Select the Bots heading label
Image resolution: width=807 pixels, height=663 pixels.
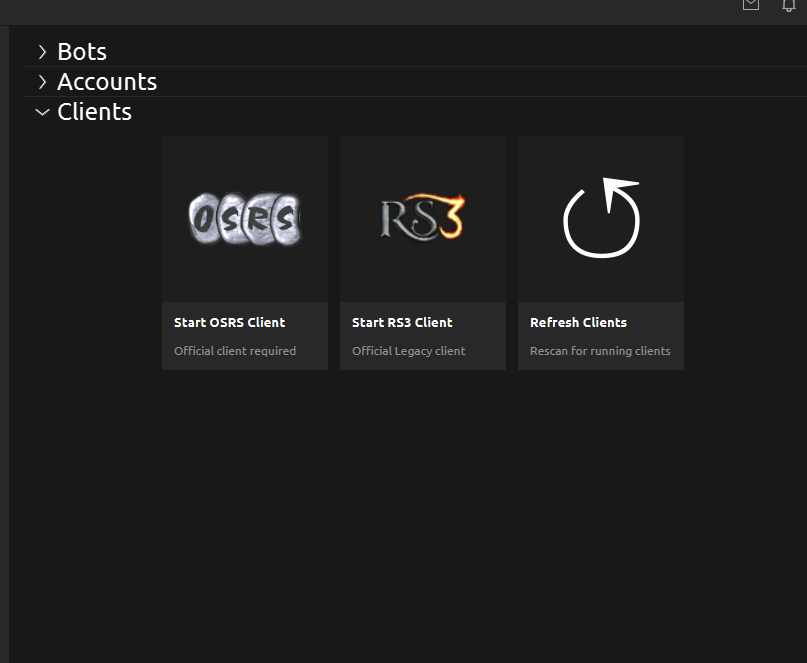point(82,52)
